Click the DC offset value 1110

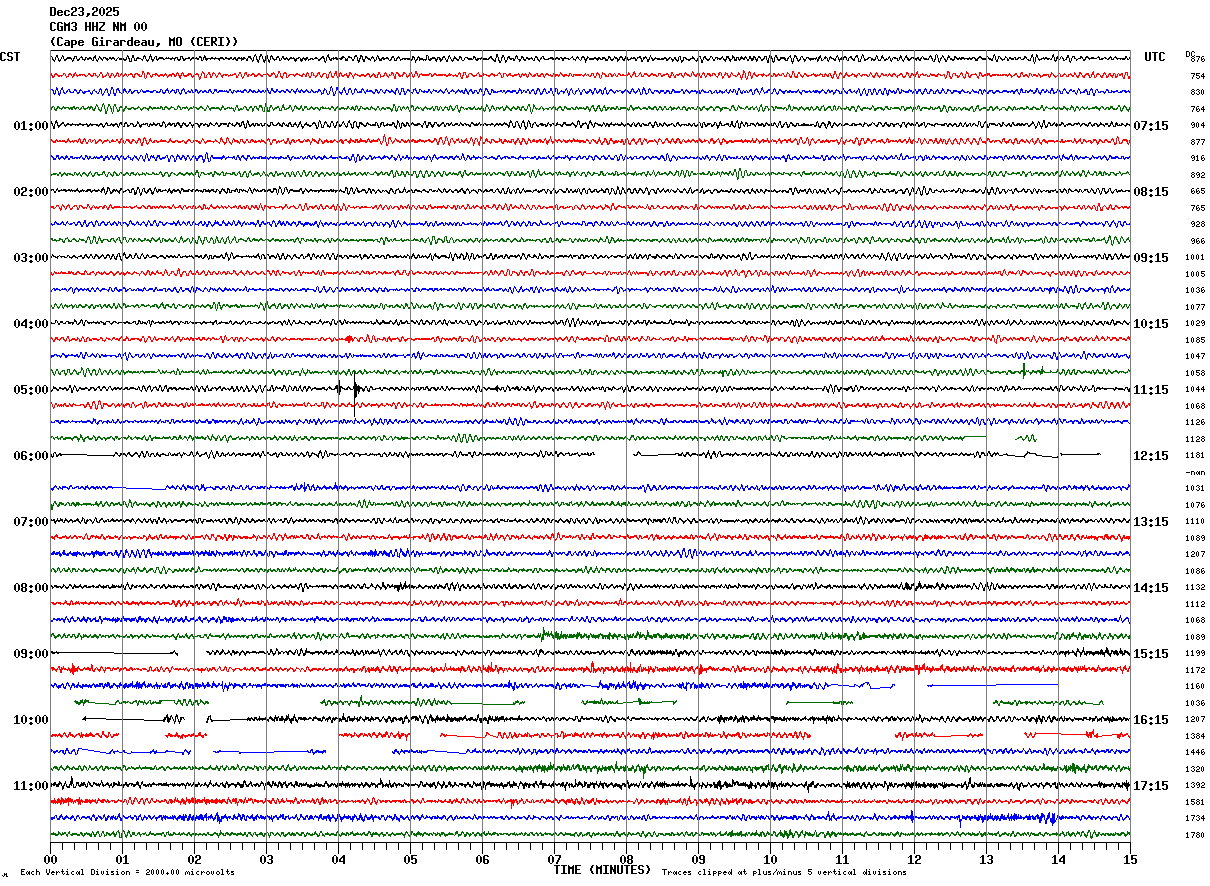[1195, 521]
